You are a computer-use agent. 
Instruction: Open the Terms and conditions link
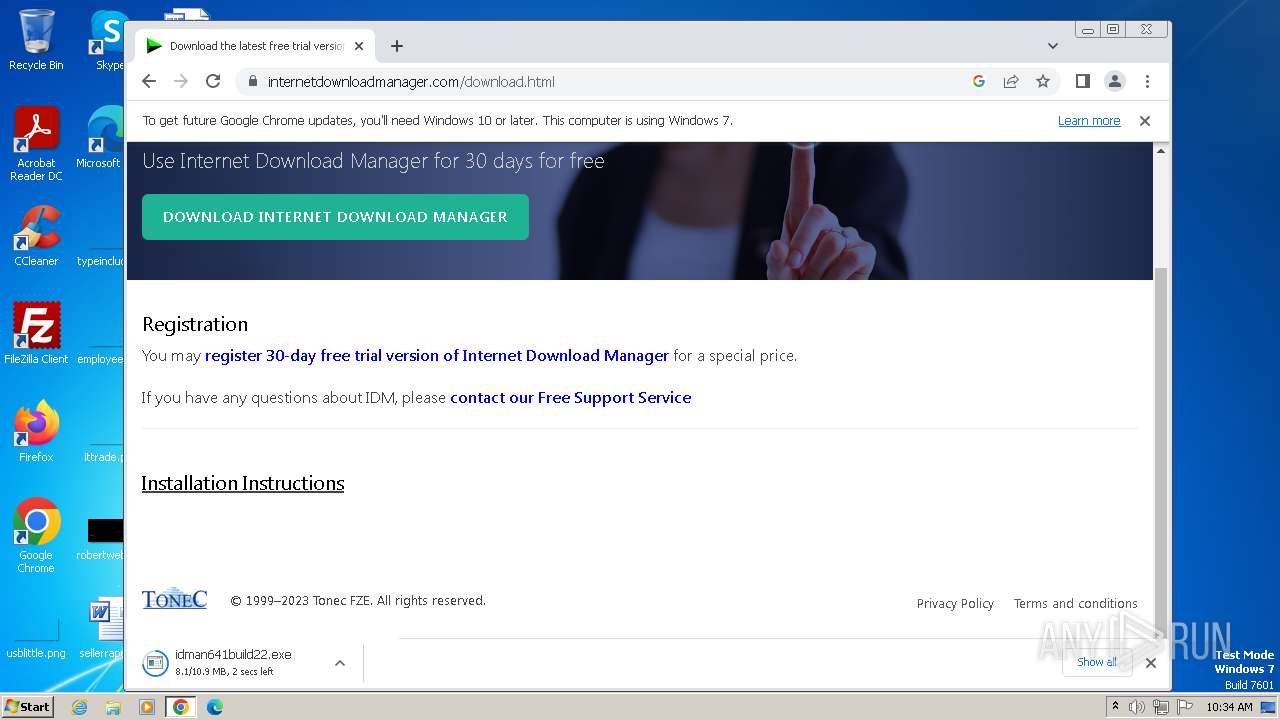coord(1075,603)
